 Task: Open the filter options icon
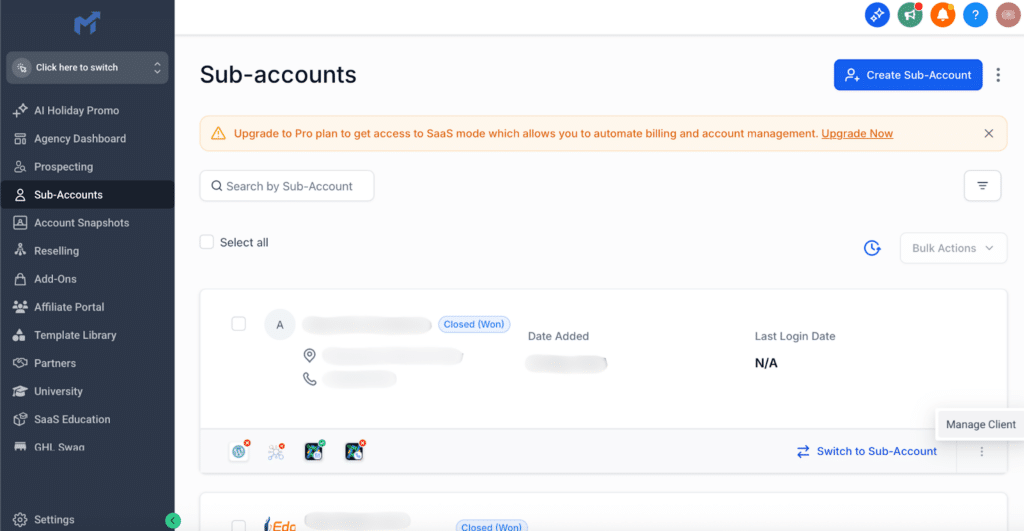click(982, 186)
